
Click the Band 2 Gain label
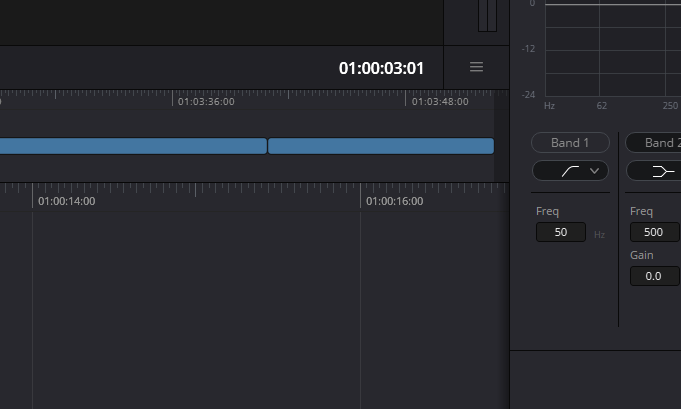tap(641, 255)
